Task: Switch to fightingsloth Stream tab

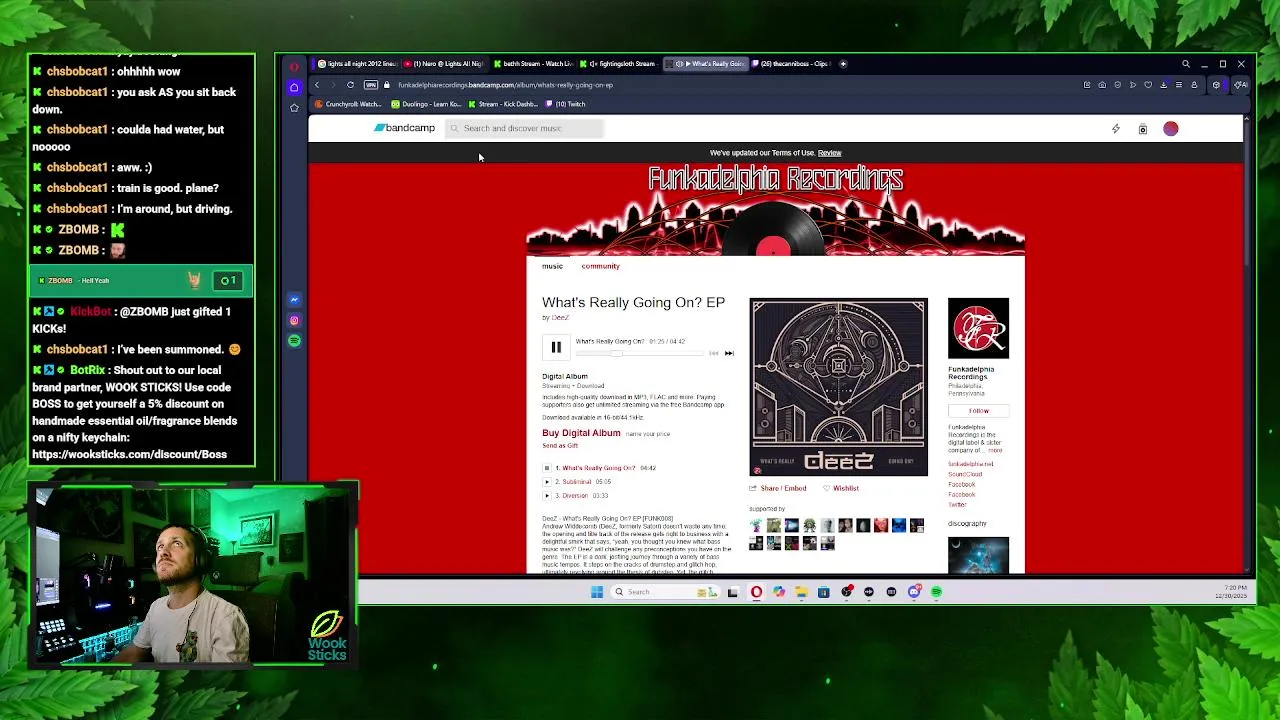Action: click(x=619, y=64)
